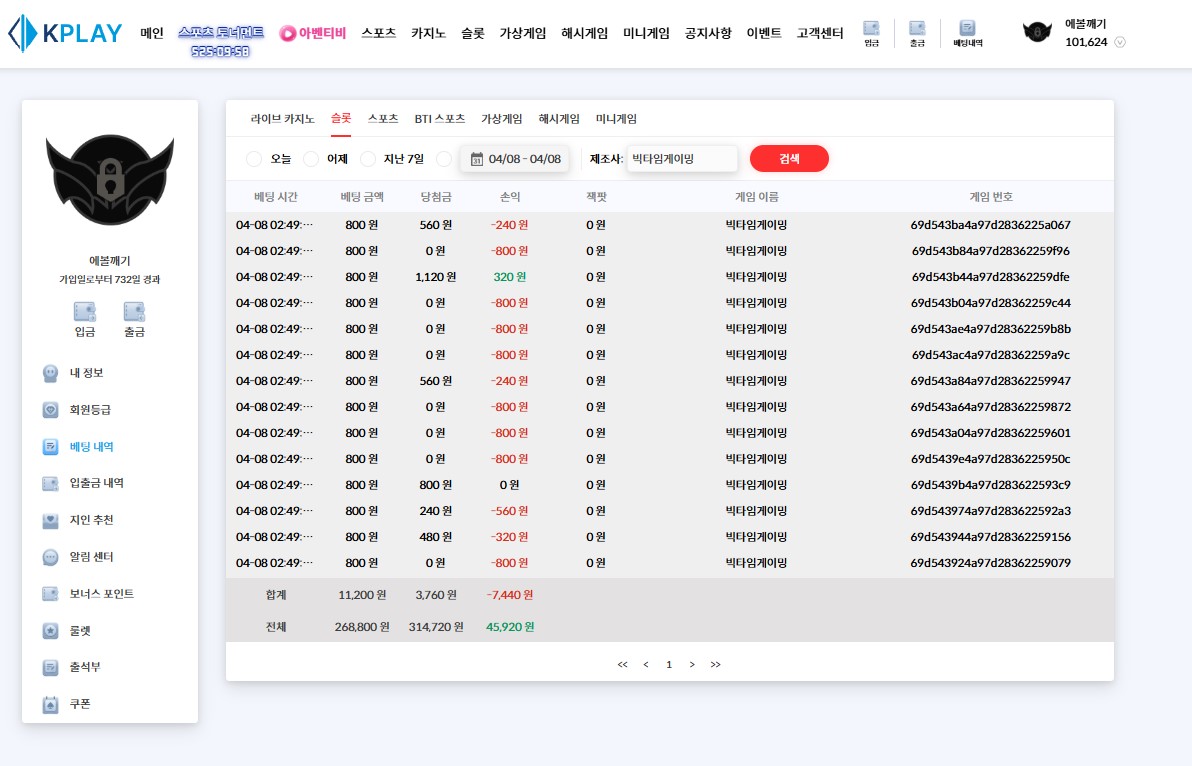Go to the last page with >> arrow
Viewport: 1192px width, 766px height.
tap(715, 664)
